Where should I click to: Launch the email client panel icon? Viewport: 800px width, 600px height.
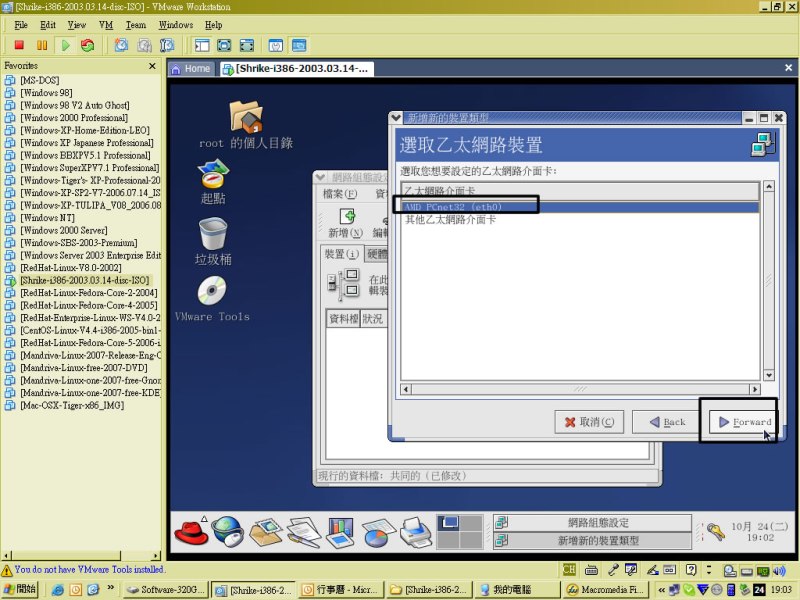click(265, 532)
